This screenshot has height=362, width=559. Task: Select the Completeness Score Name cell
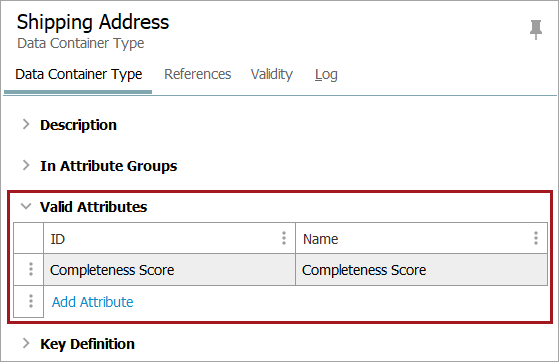pos(421,270)
